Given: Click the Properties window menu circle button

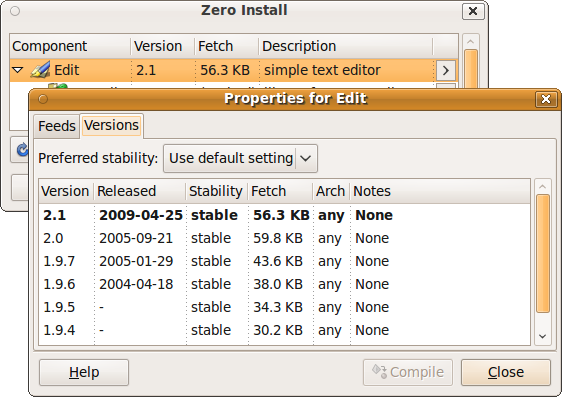Looking at the screenshot, I should 43,99.
